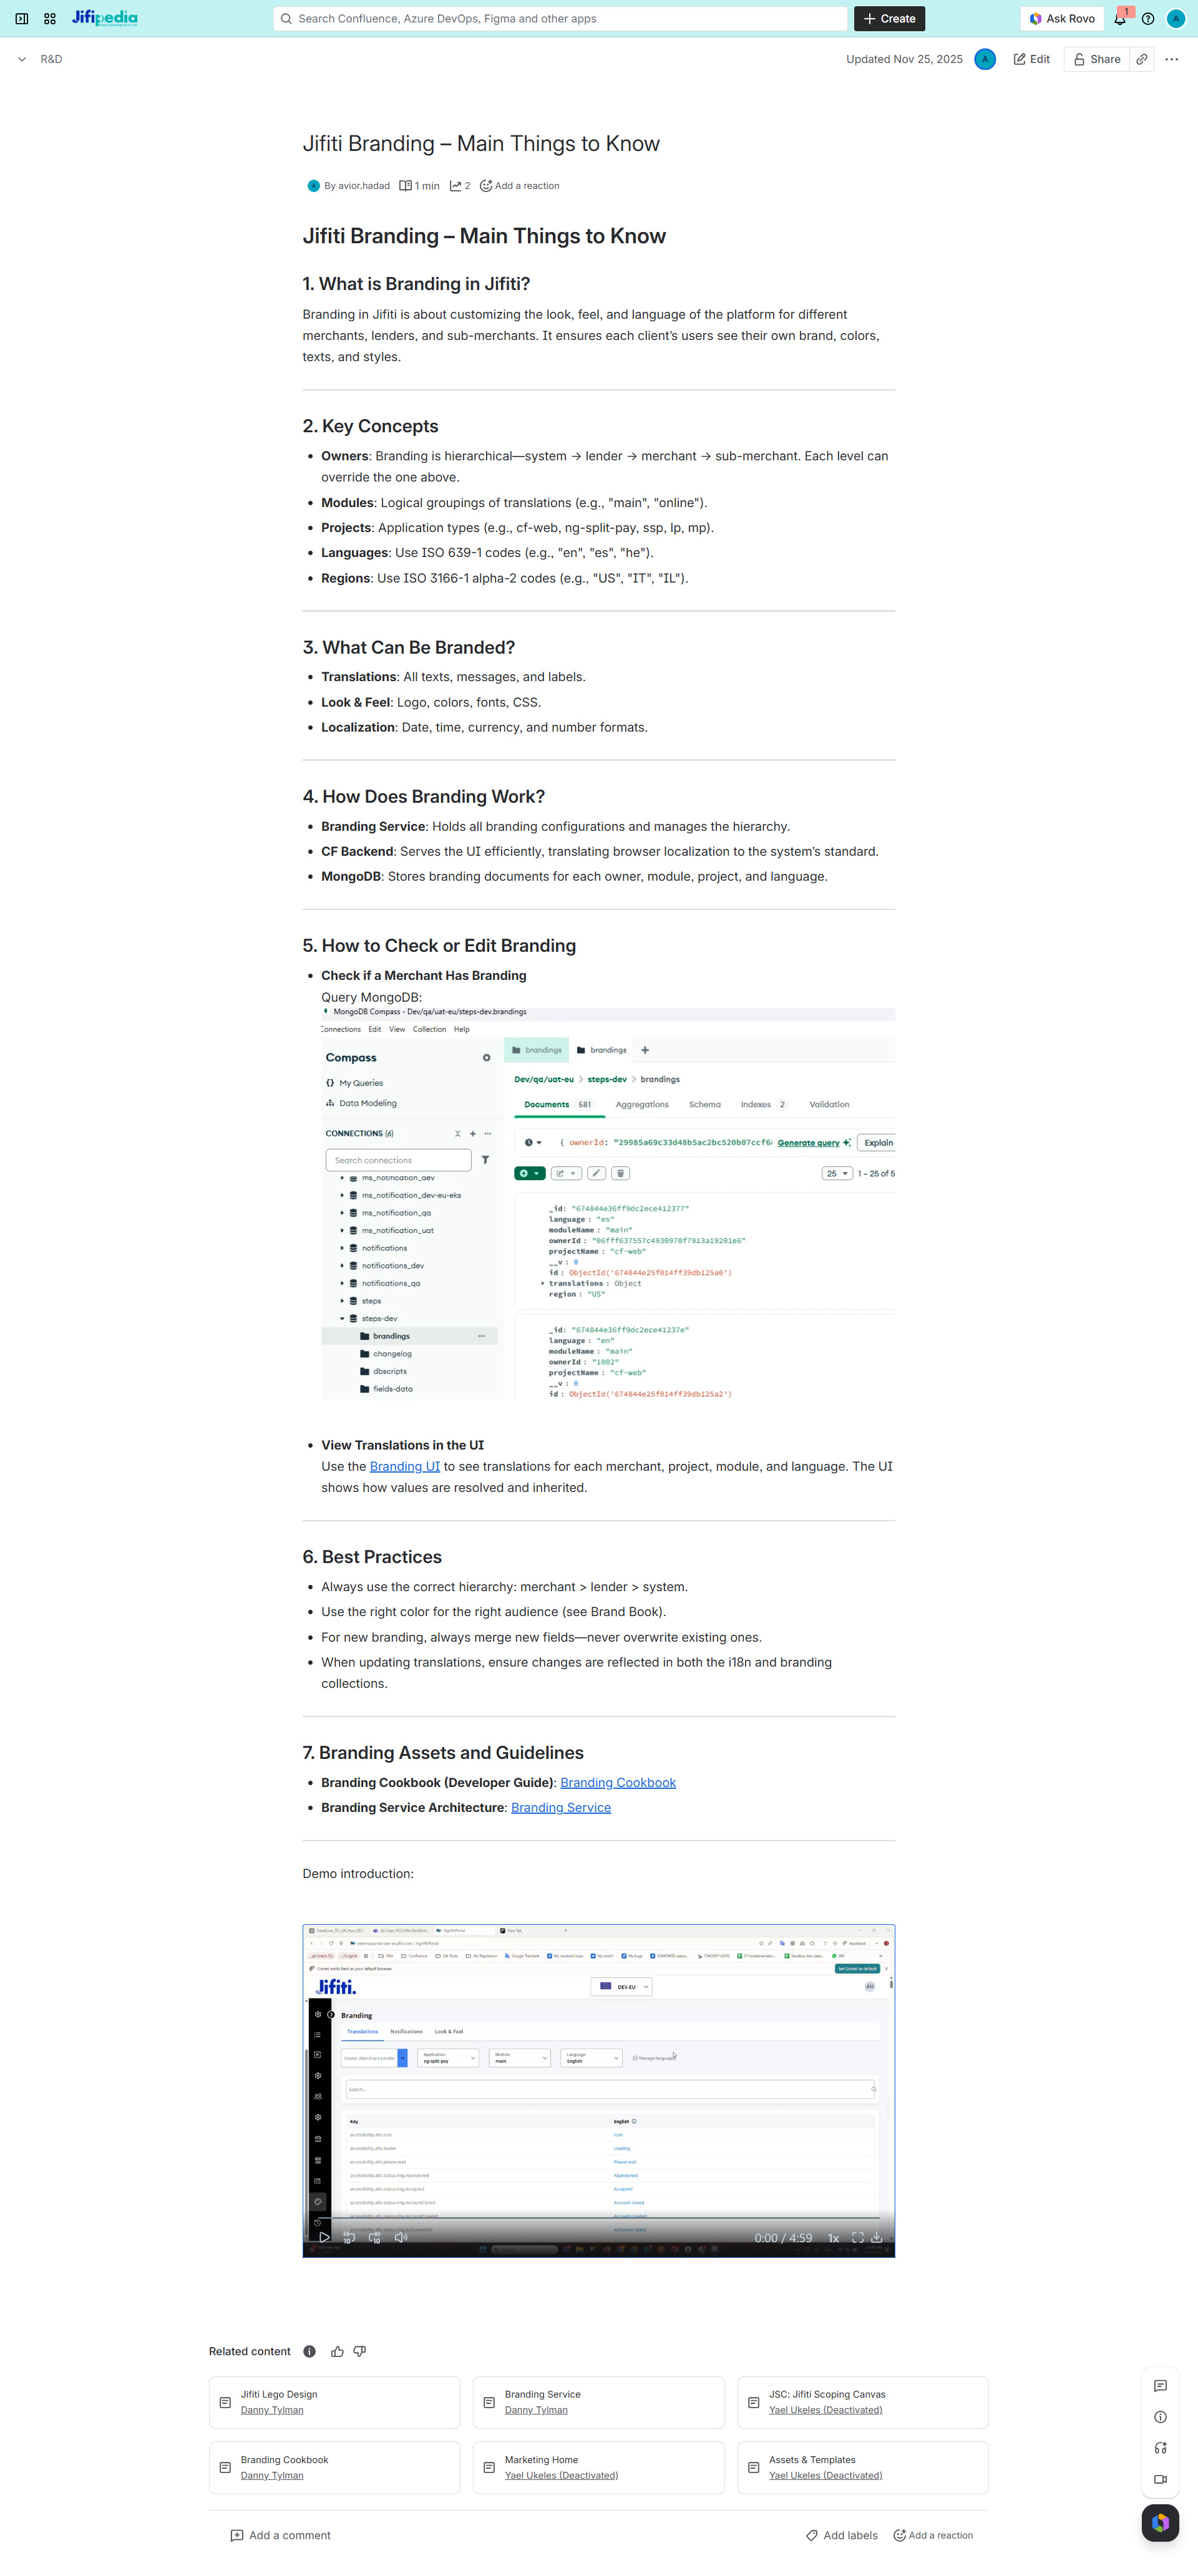This screenshot has height=2576, width=1198.
Task: Like the Related content suggestions
Action: 337,2351
